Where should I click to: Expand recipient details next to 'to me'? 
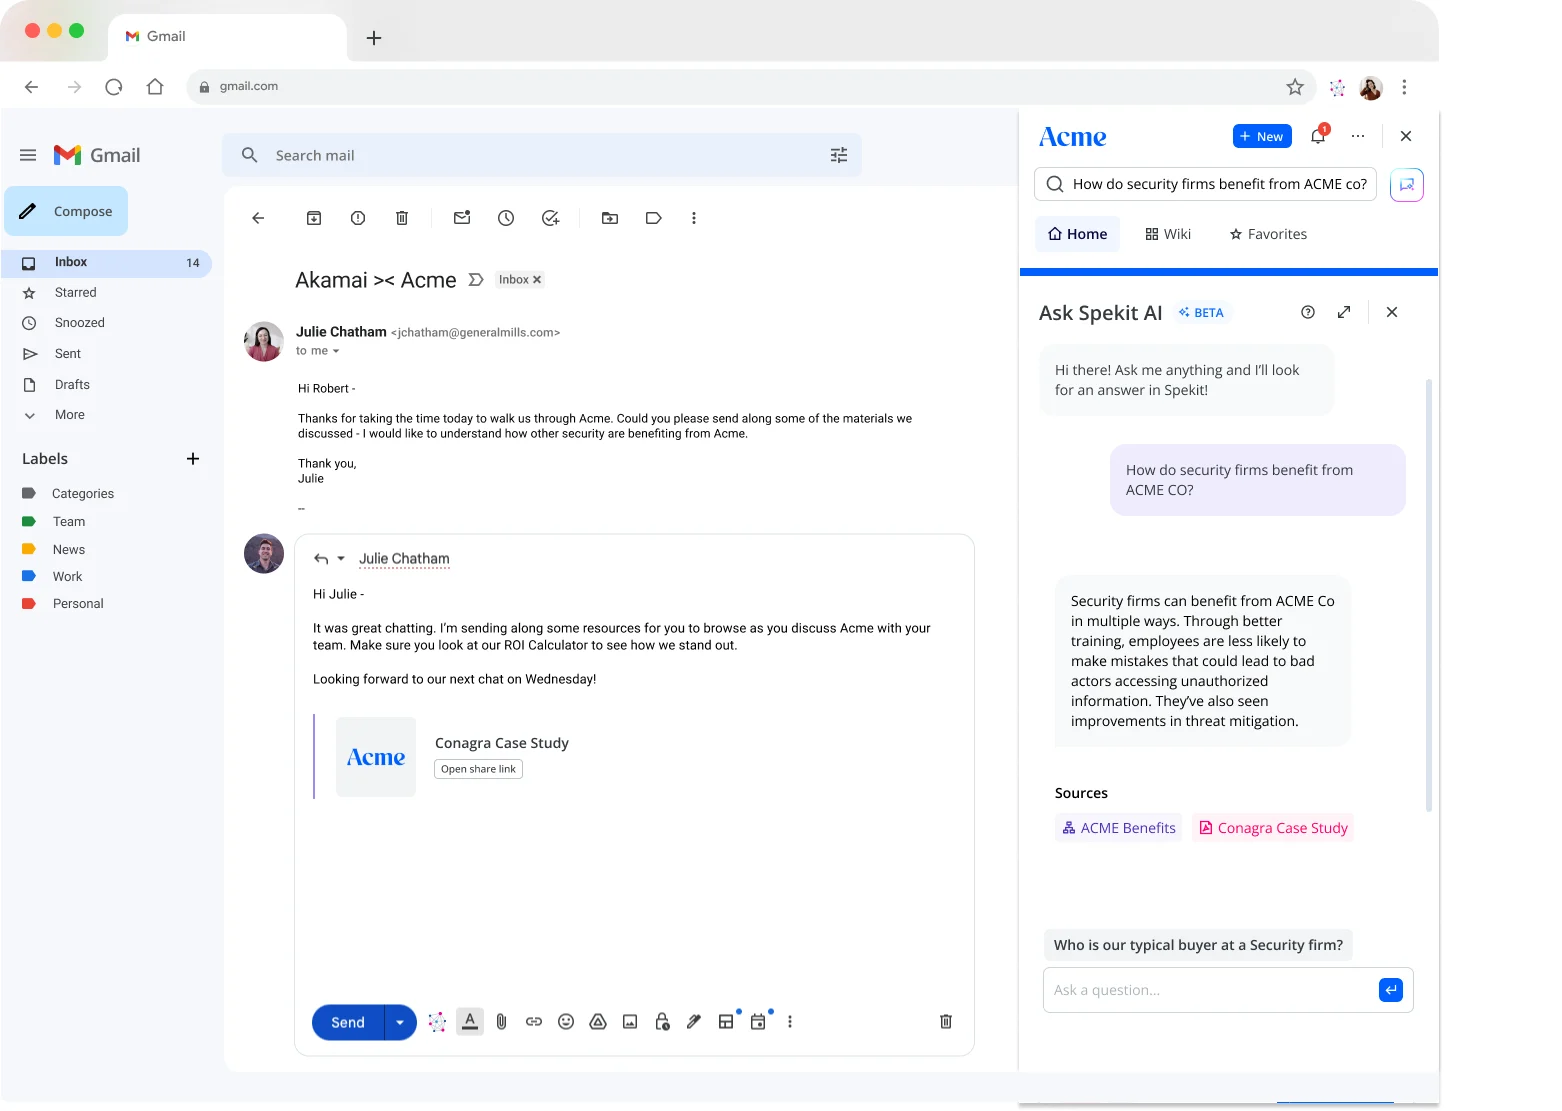[336, 351]
